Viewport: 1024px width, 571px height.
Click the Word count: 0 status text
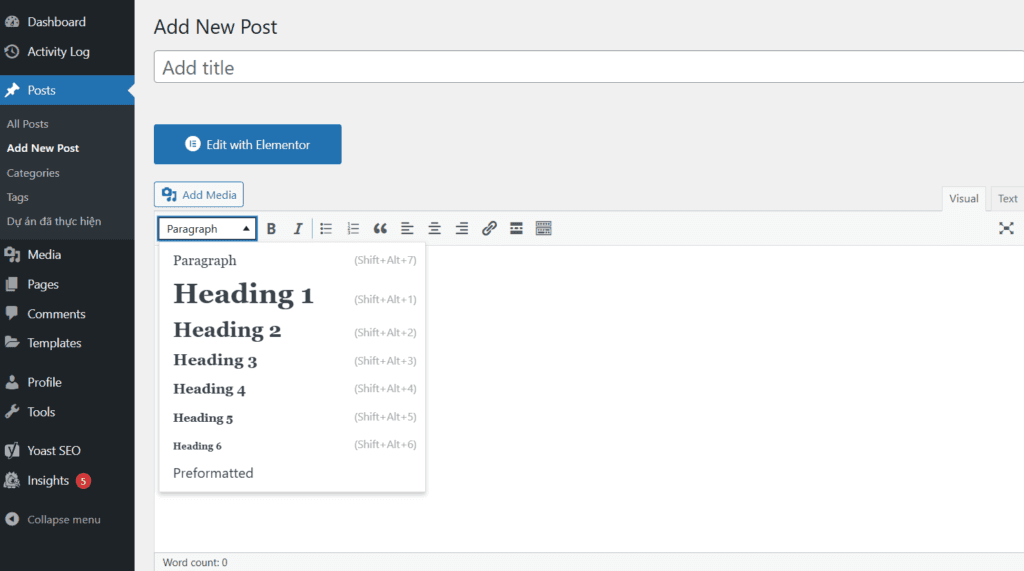195,563
